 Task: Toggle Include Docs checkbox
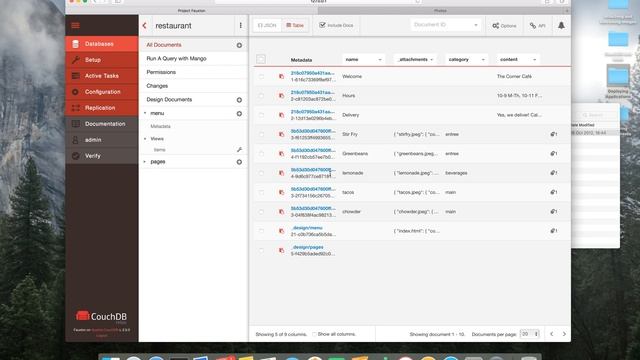[322, 25]
